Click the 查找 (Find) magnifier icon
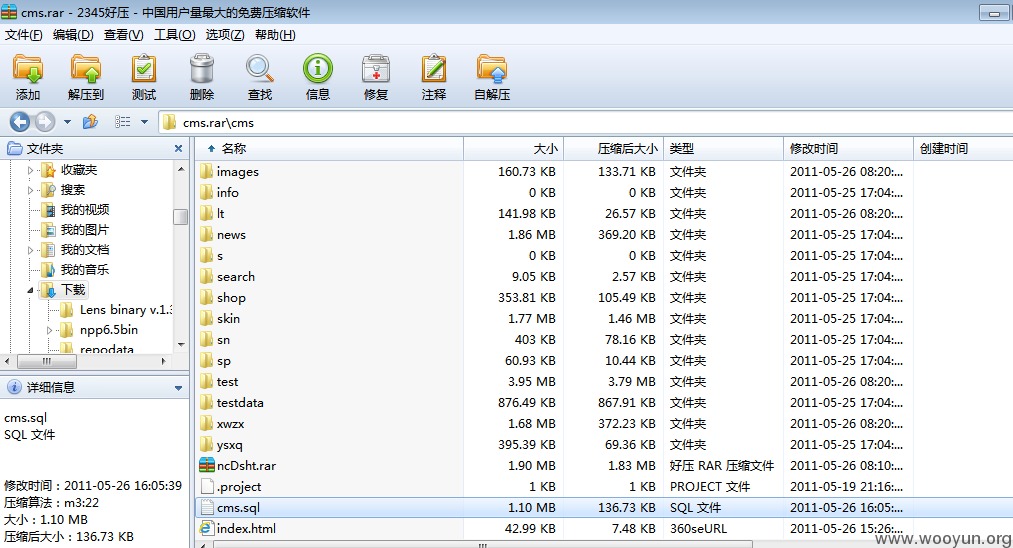The height and width of the screenshot is (548, 1013). [x=260, y=69]
